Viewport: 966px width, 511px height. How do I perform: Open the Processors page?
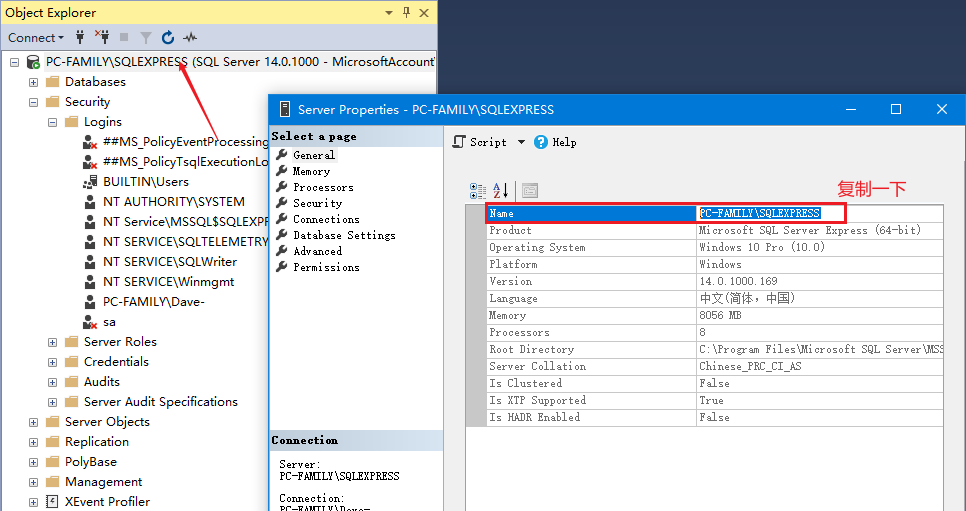point(323,187)
